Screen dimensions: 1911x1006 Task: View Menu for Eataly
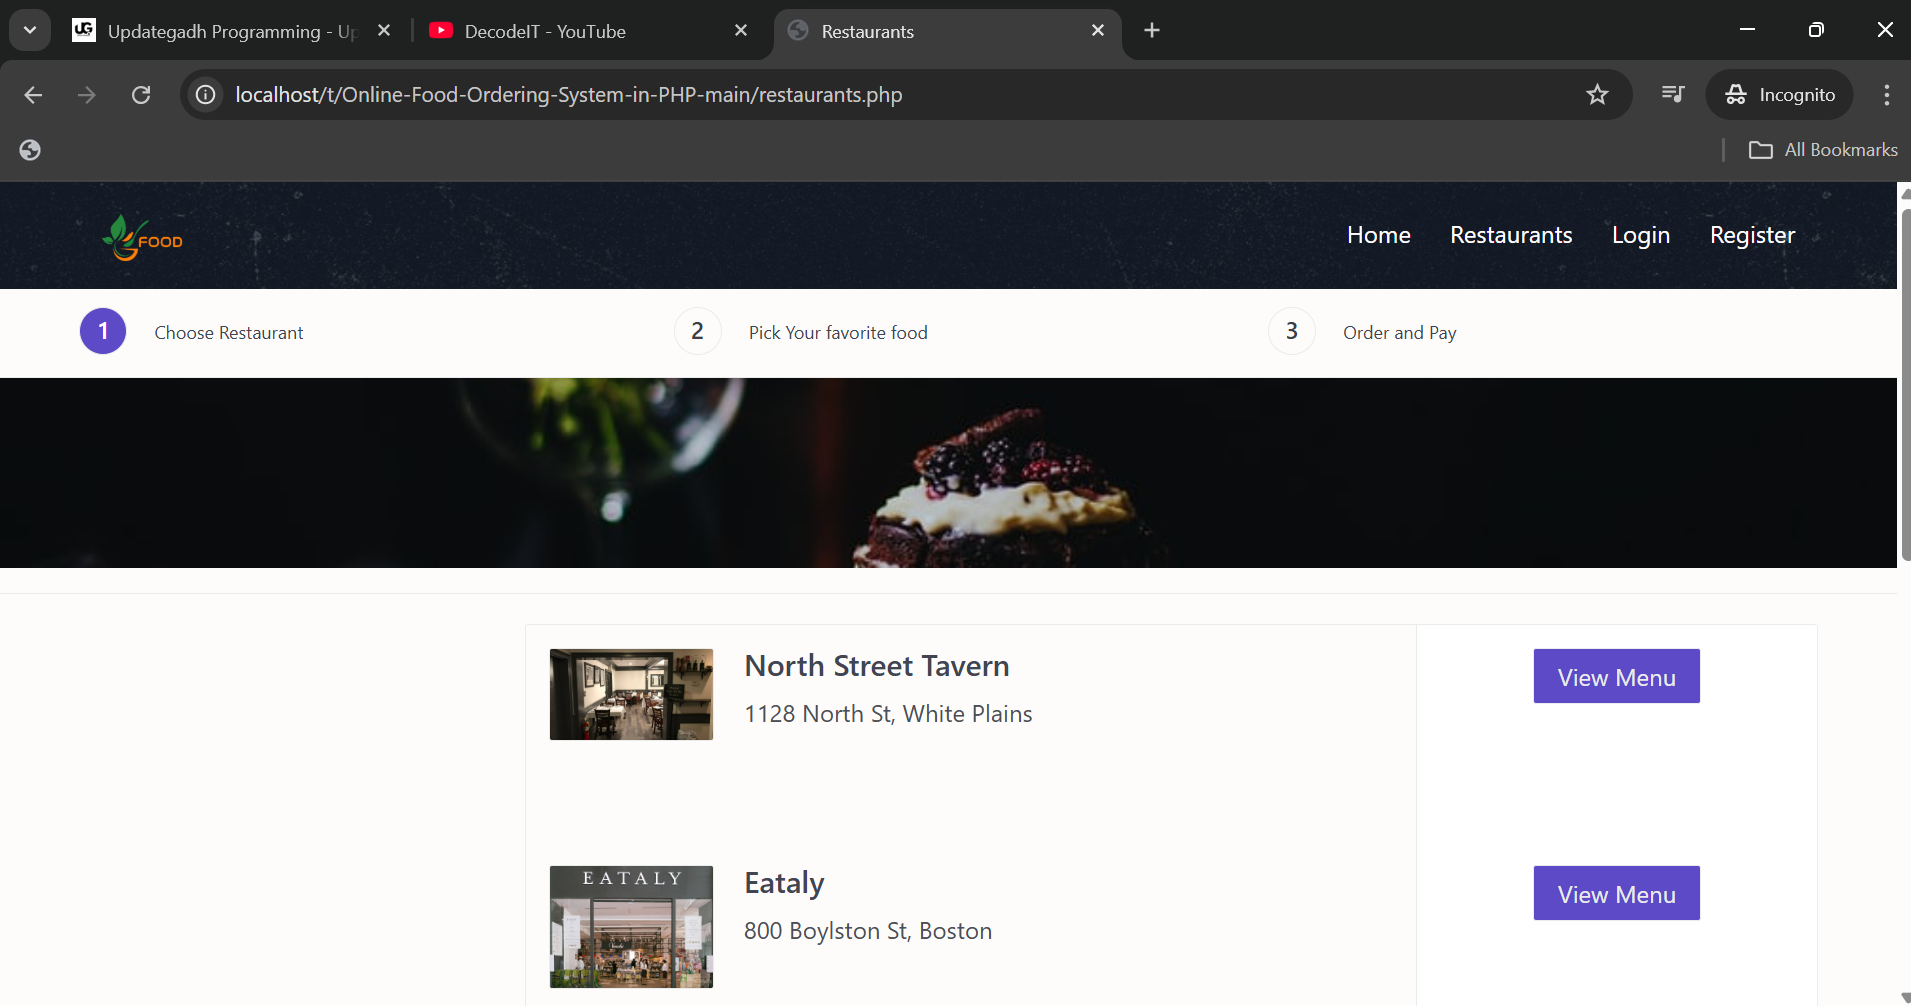[x=1616, y=894]
